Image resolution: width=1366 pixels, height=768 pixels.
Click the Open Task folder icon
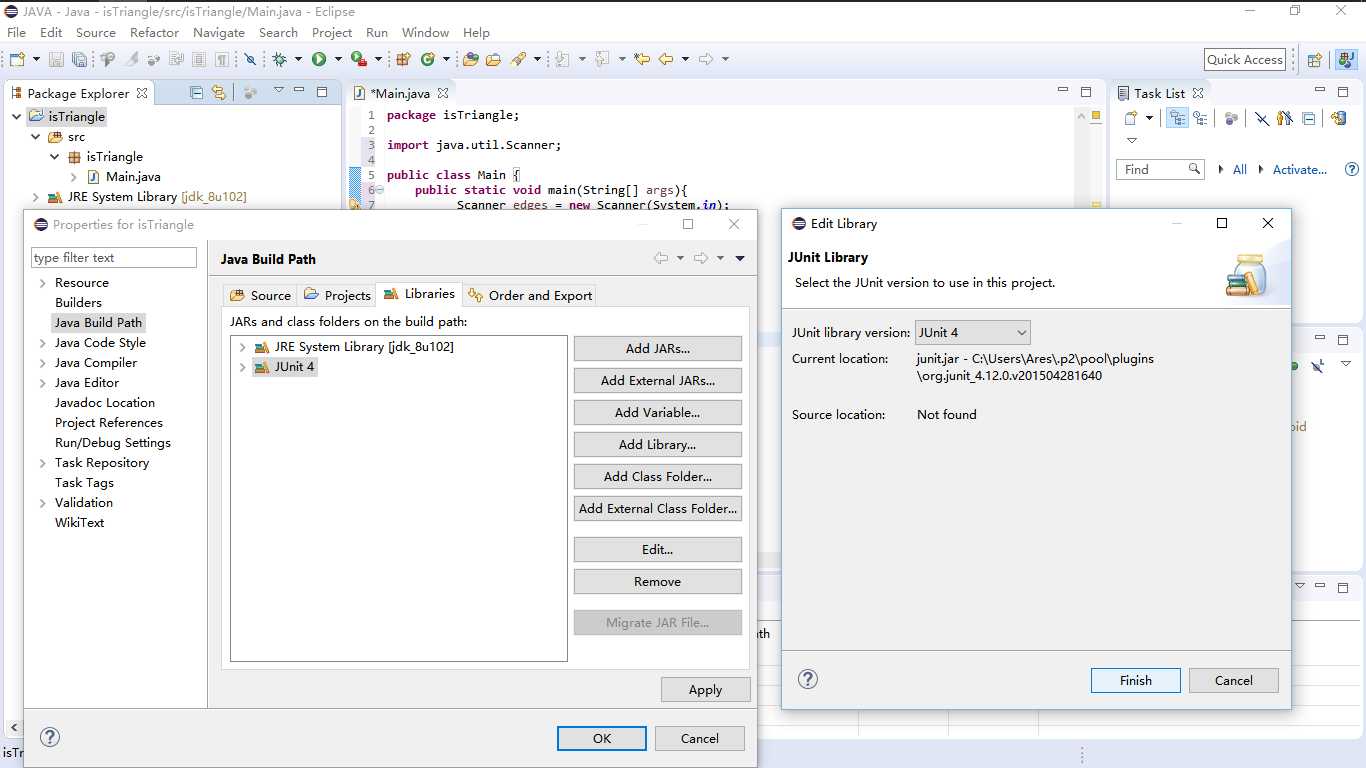(493, 59)
